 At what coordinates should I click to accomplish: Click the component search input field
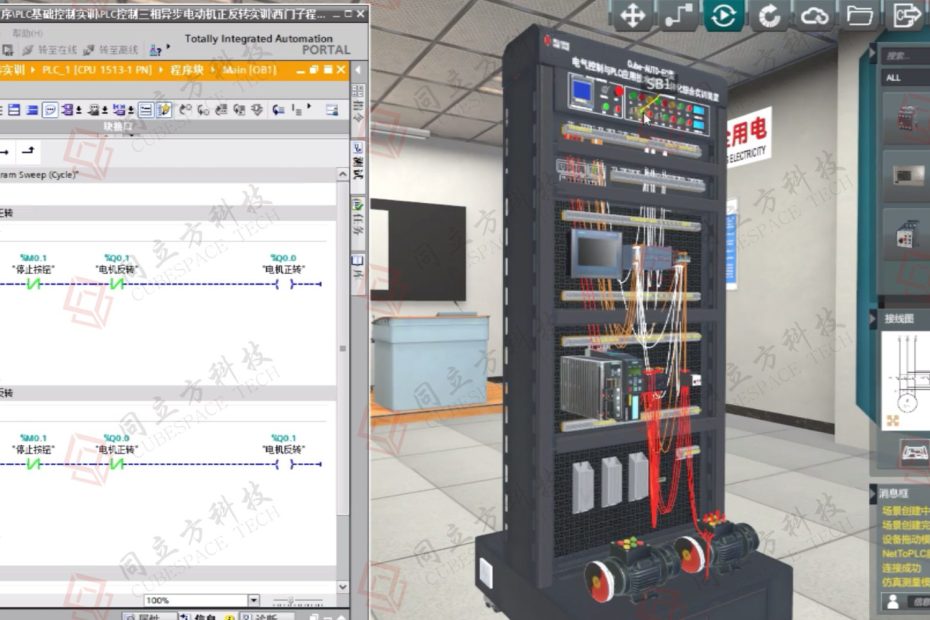click(x=905, y=55)
